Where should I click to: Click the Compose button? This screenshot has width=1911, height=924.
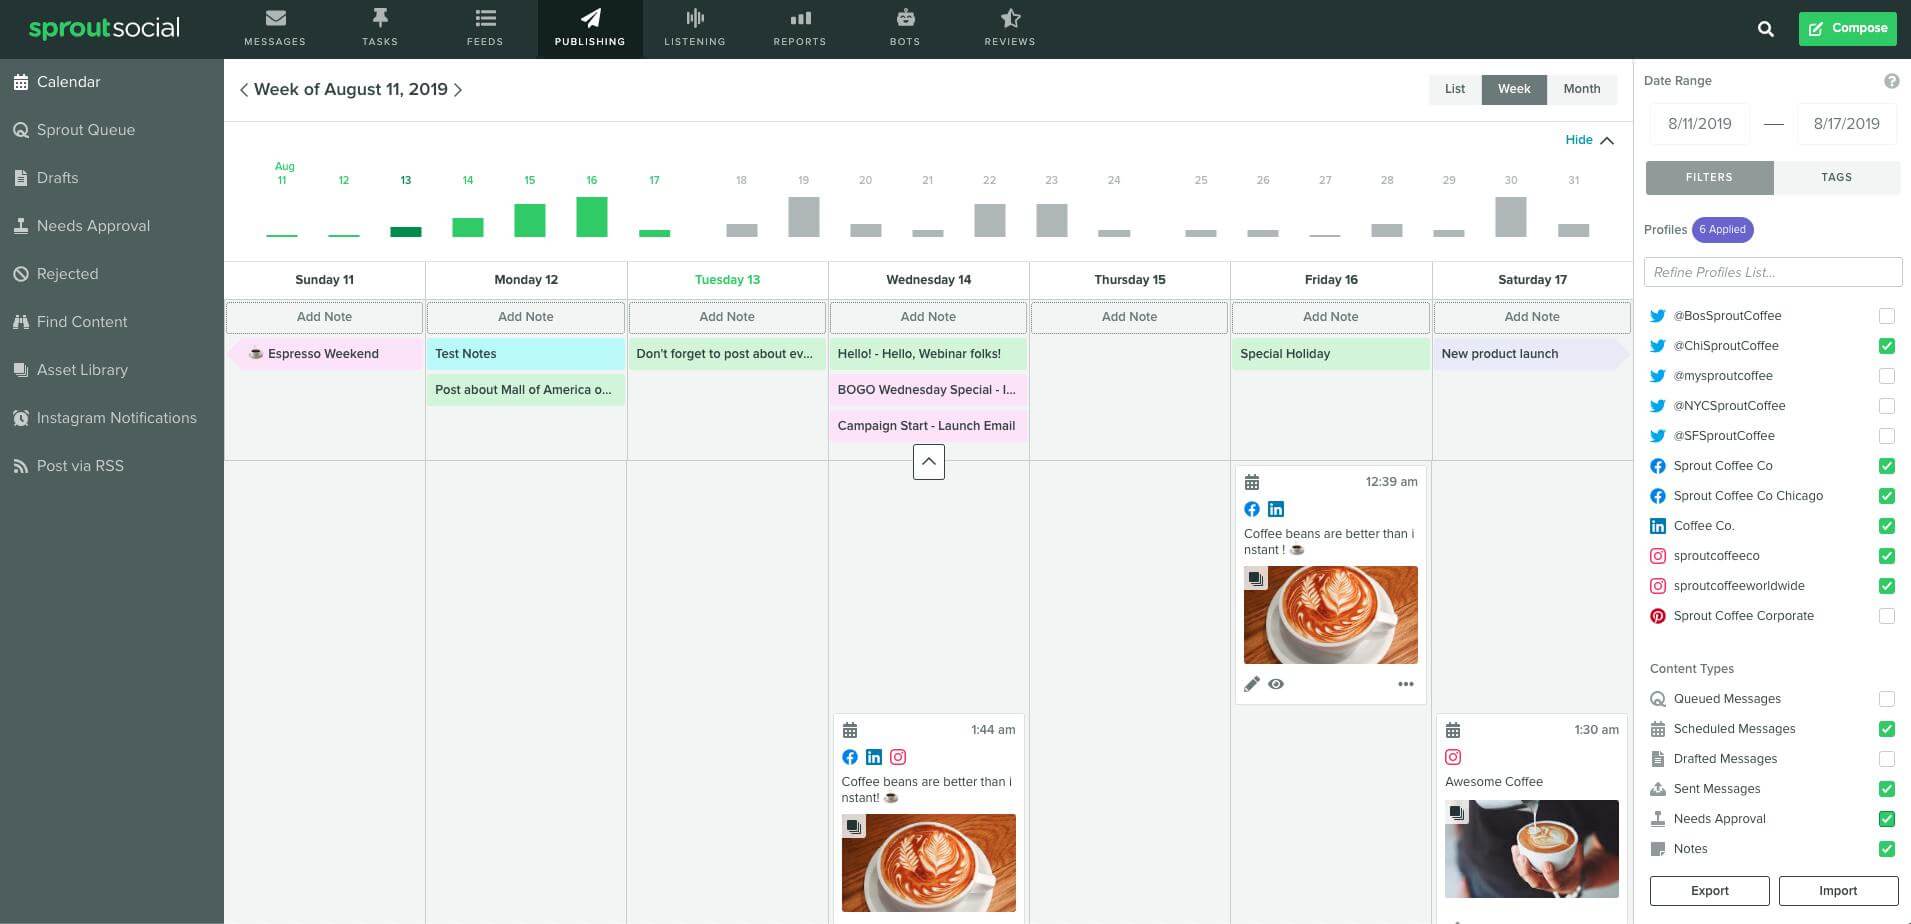[1847, 28]
